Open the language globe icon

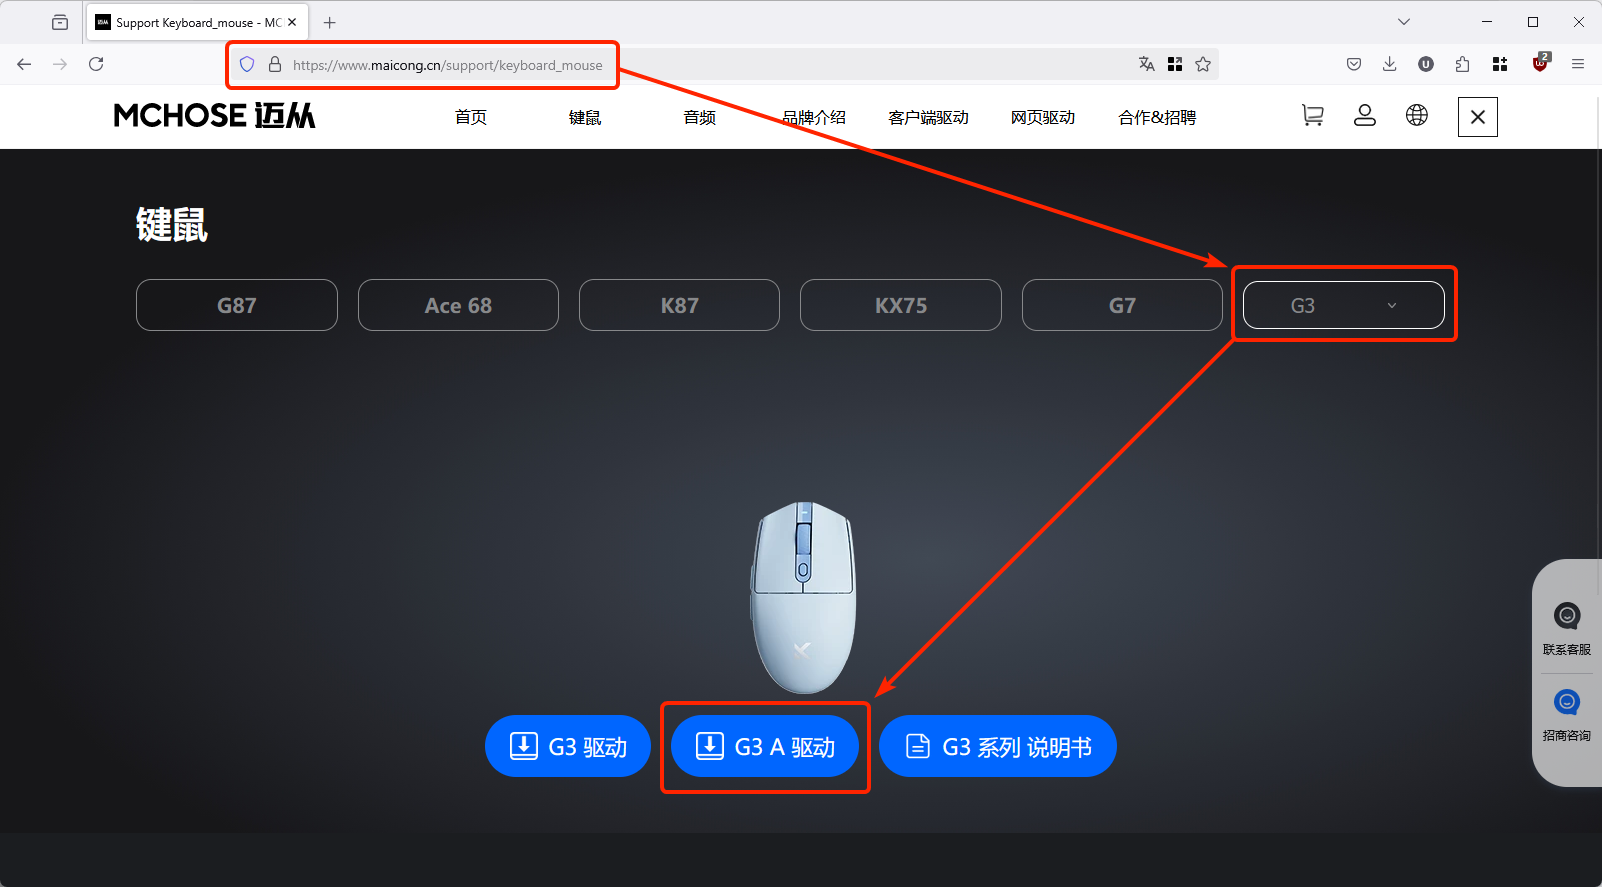click(1417, 115)
